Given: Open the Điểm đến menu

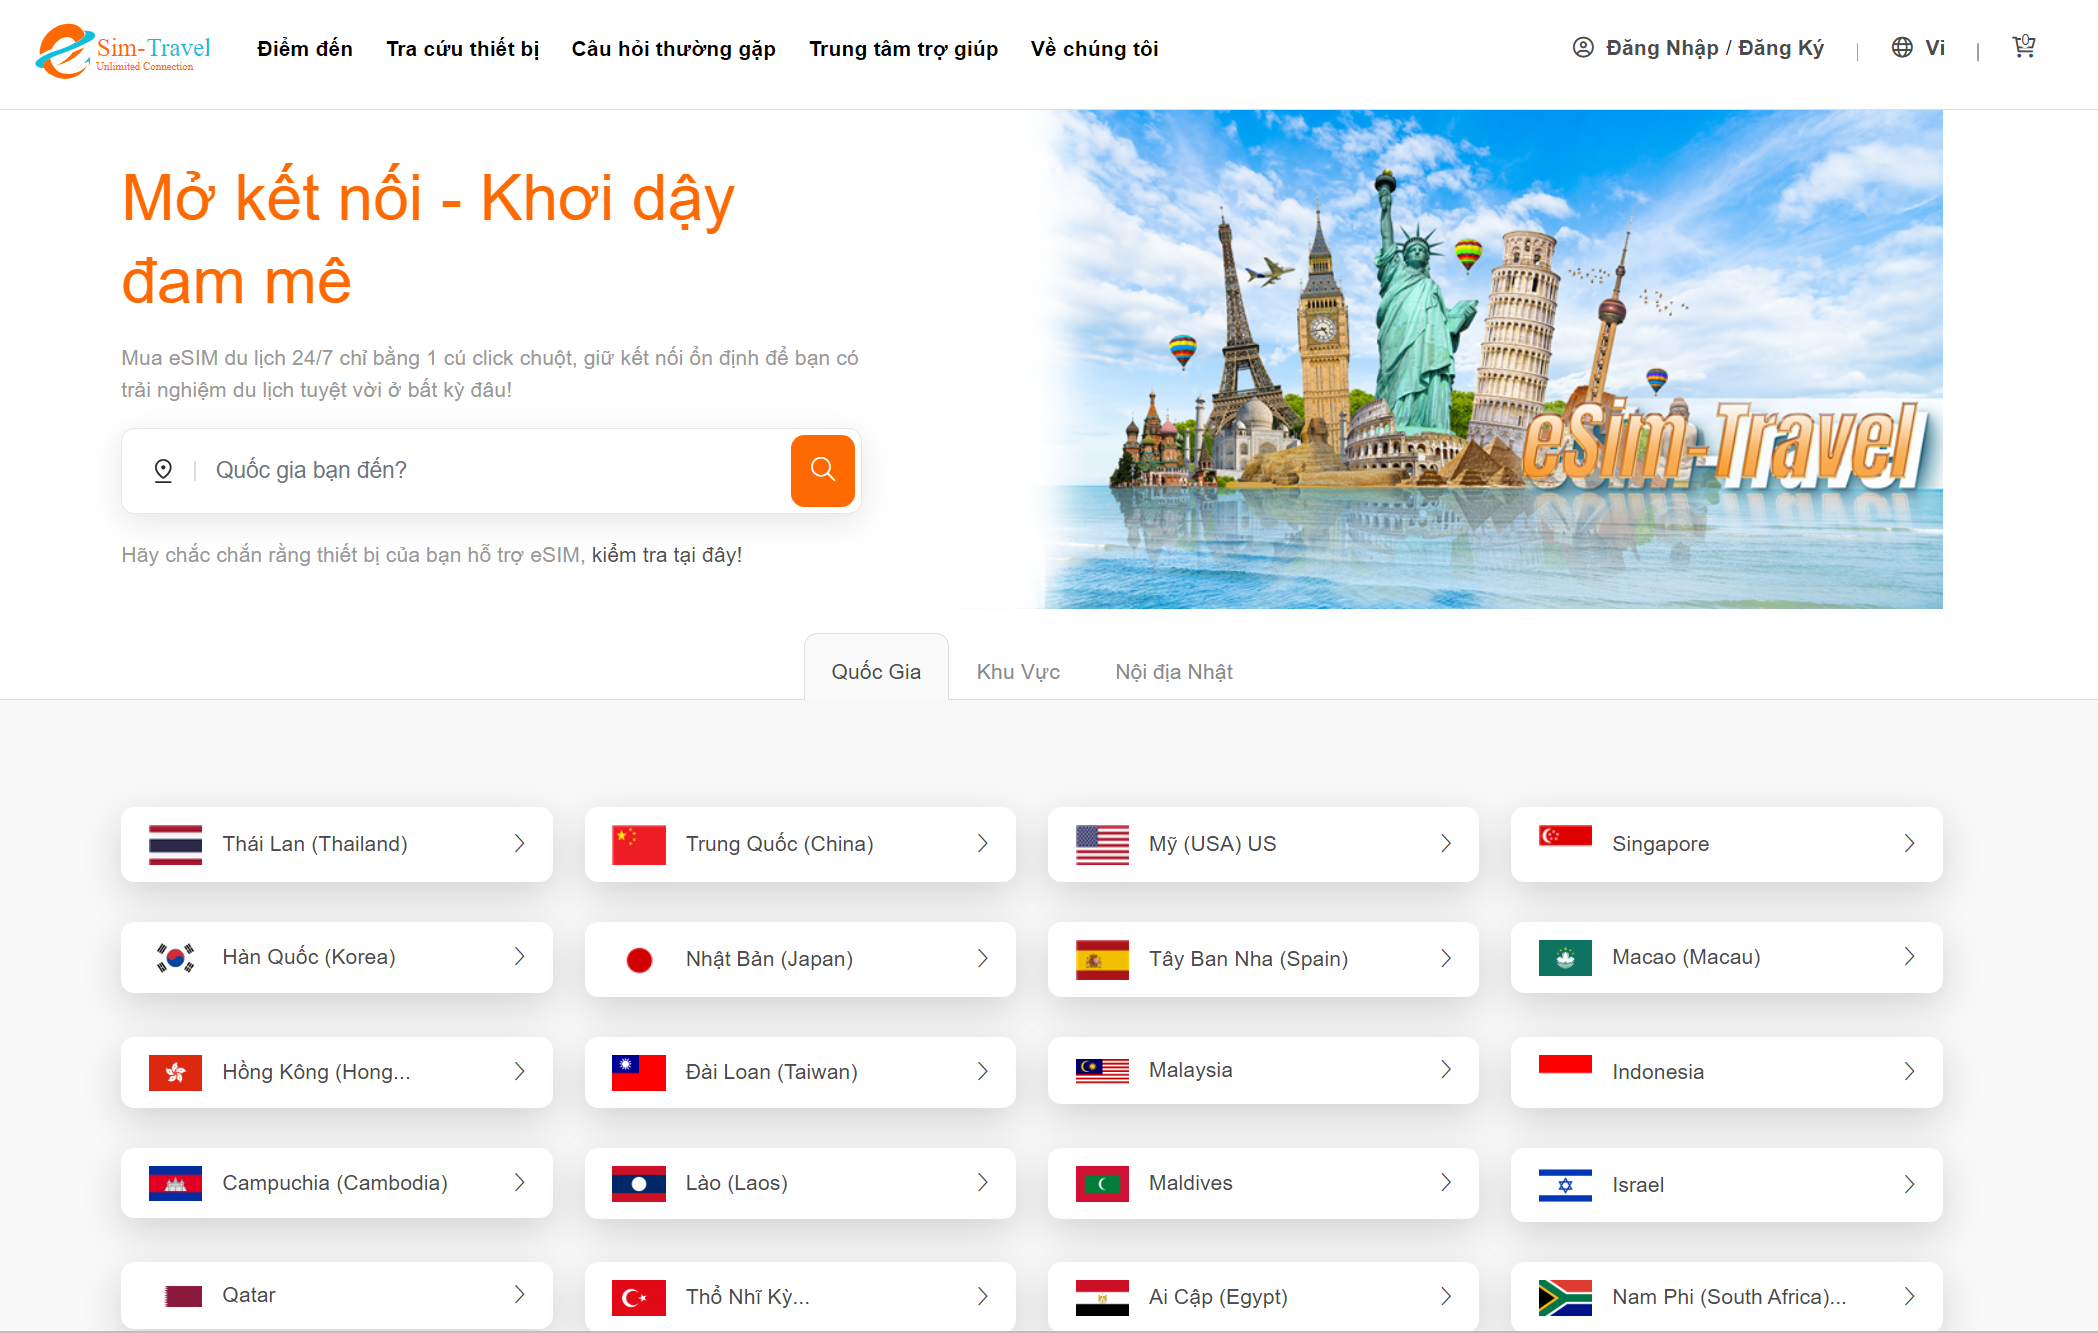Looking at the screenshot, I should (x=305, y=49).
